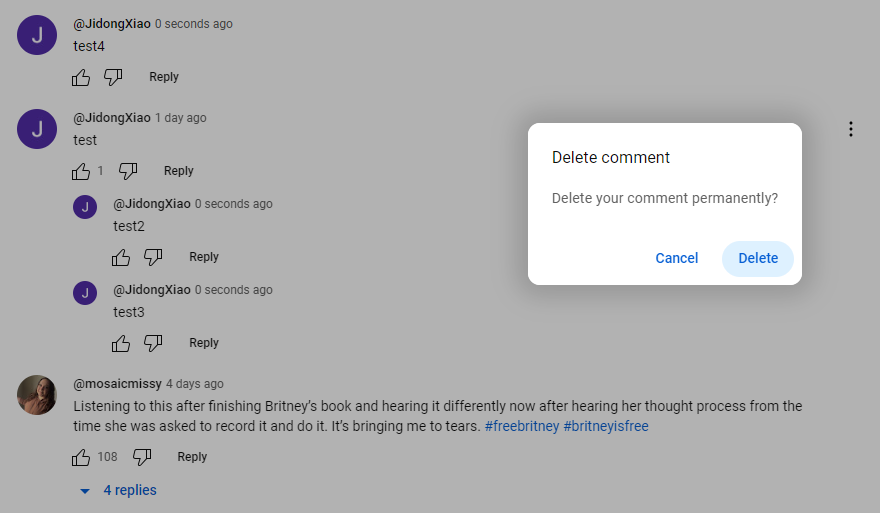Dislike the mosaicmissy comment

142,457
